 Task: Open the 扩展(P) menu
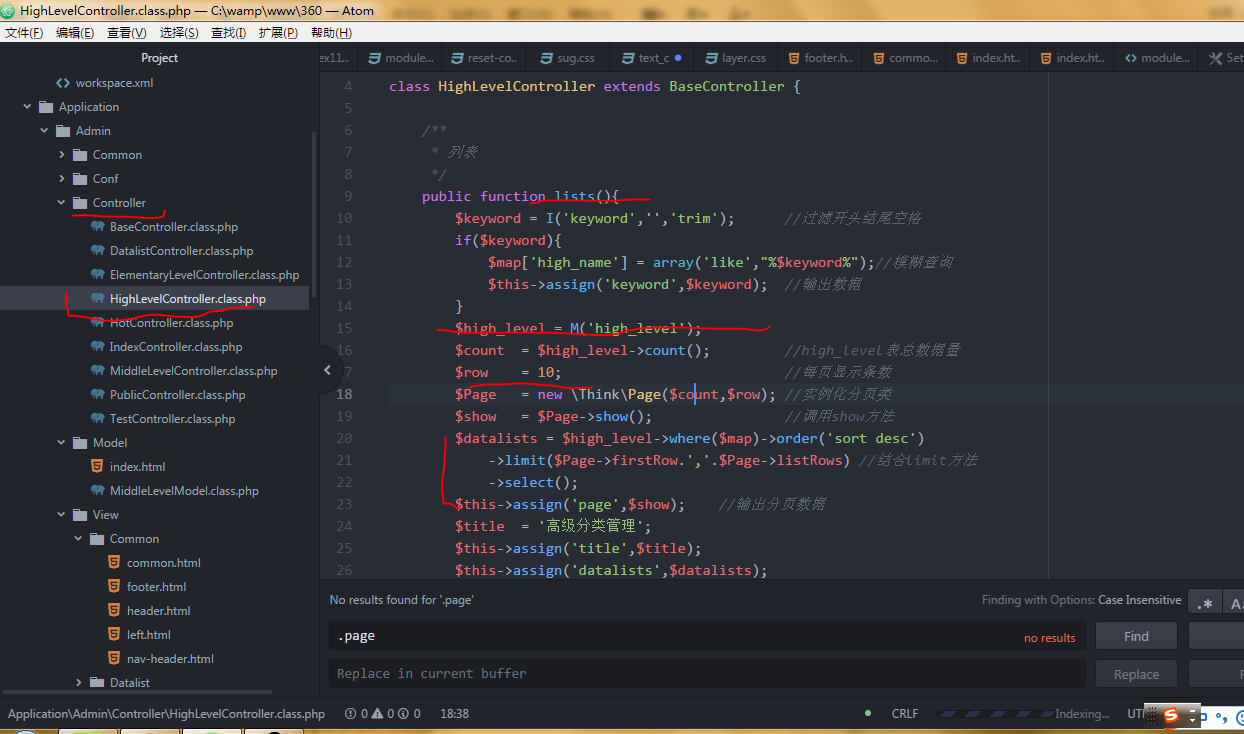[x=278, y=33]
